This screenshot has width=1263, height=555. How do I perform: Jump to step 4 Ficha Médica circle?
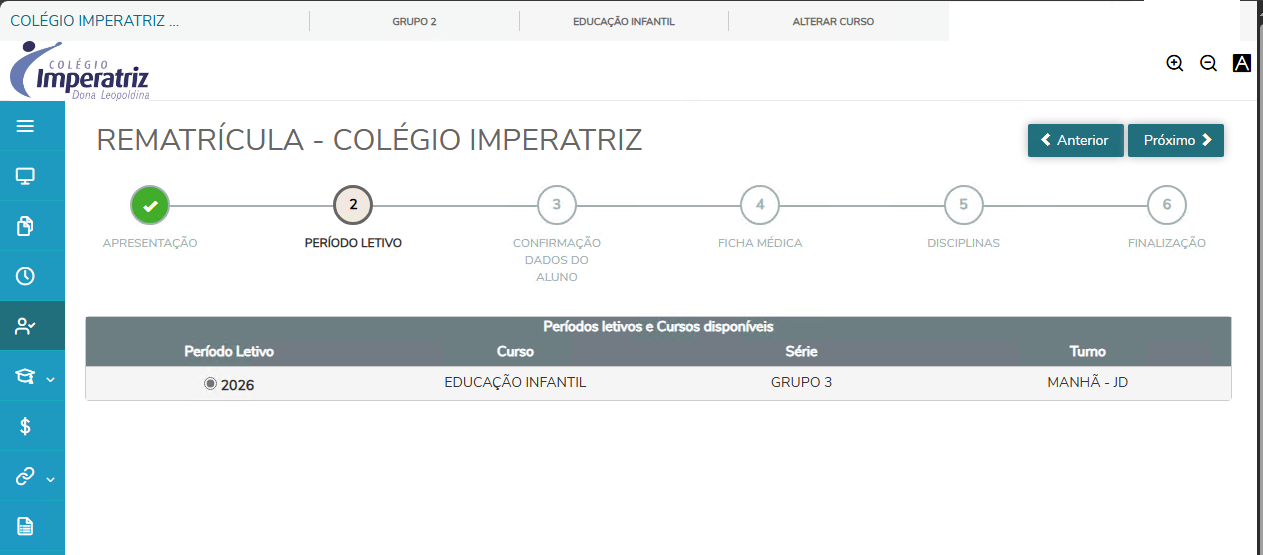(x=760, y=205)
